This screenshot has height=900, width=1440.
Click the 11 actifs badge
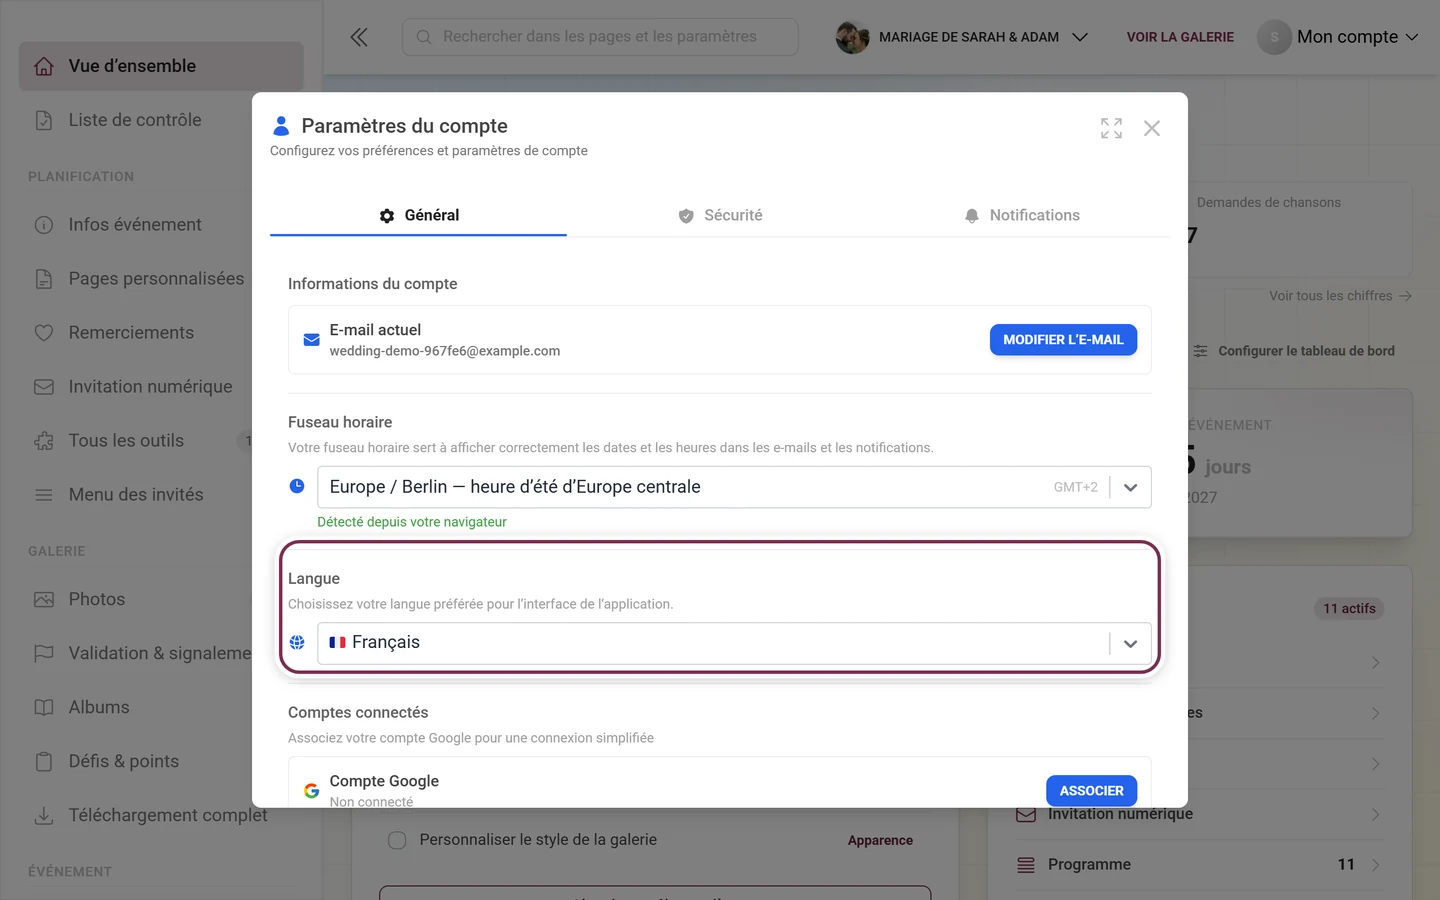coord(1349,608)
